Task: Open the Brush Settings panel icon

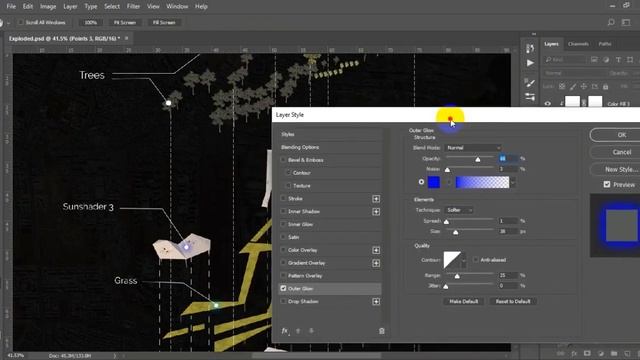Action: point(530,83)
